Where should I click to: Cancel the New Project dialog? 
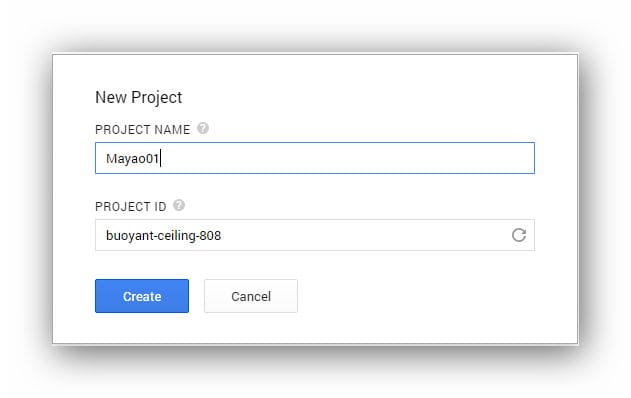click(251, 296)
